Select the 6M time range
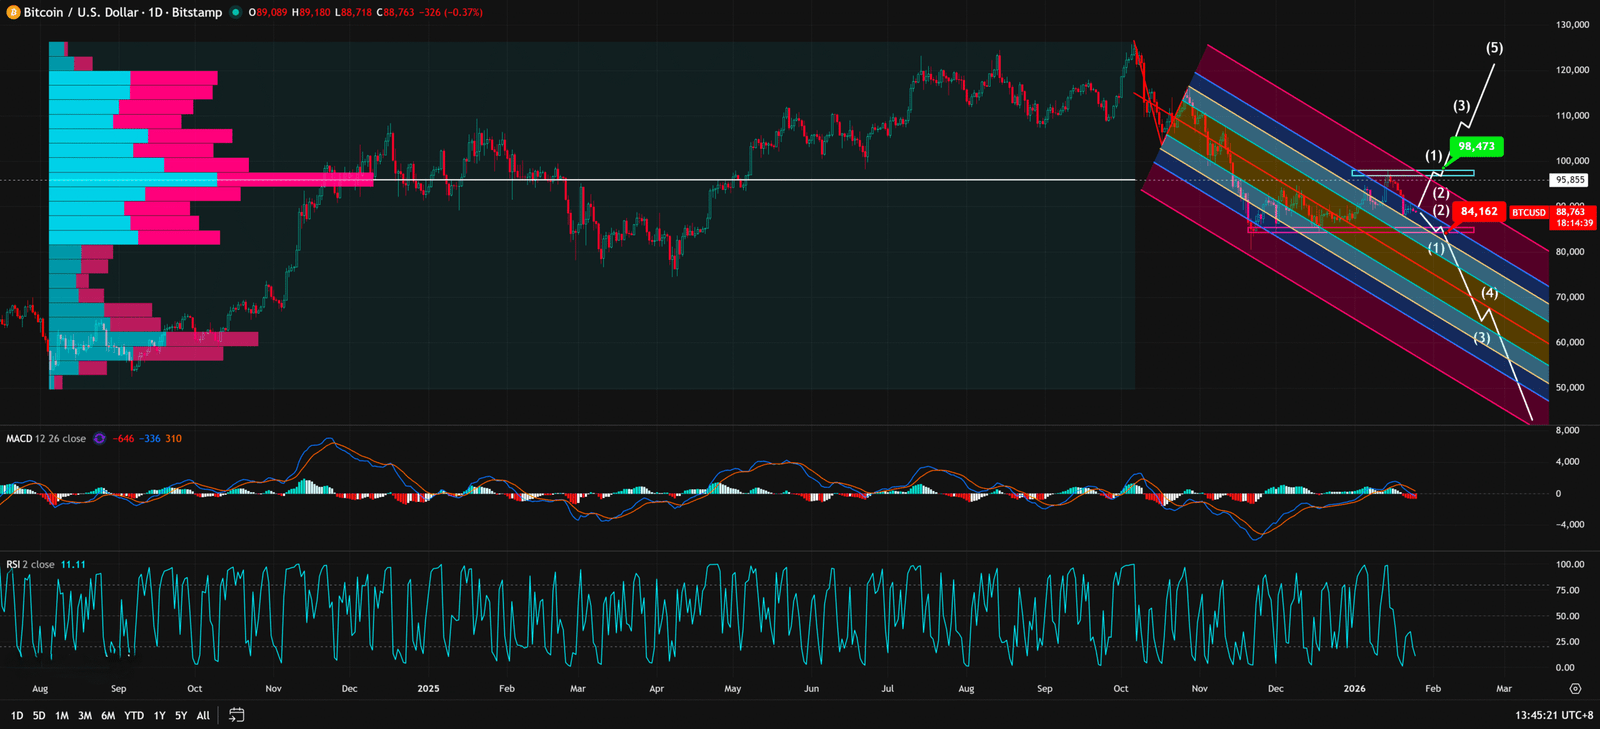 click(108, 716)
